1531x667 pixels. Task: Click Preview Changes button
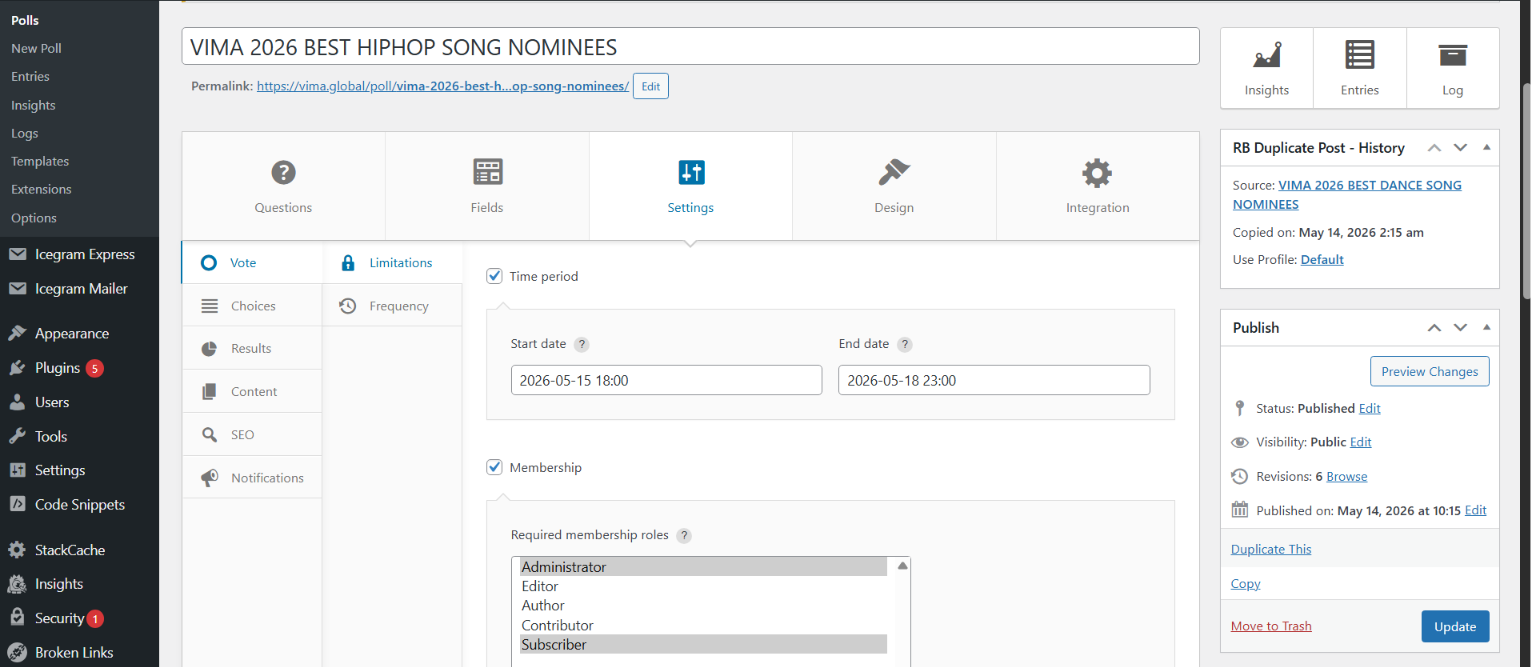click(1429, 371)
